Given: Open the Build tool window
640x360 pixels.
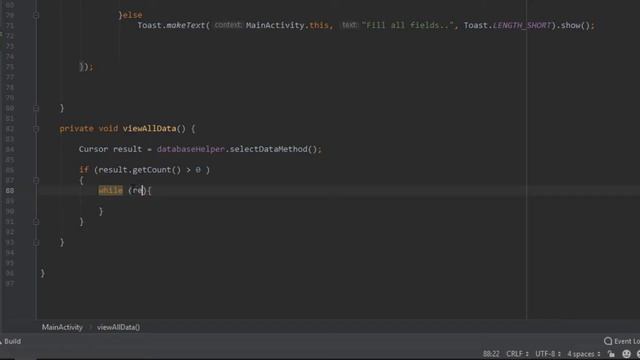Looking at the screenshot, I should (x=12, y=341).
